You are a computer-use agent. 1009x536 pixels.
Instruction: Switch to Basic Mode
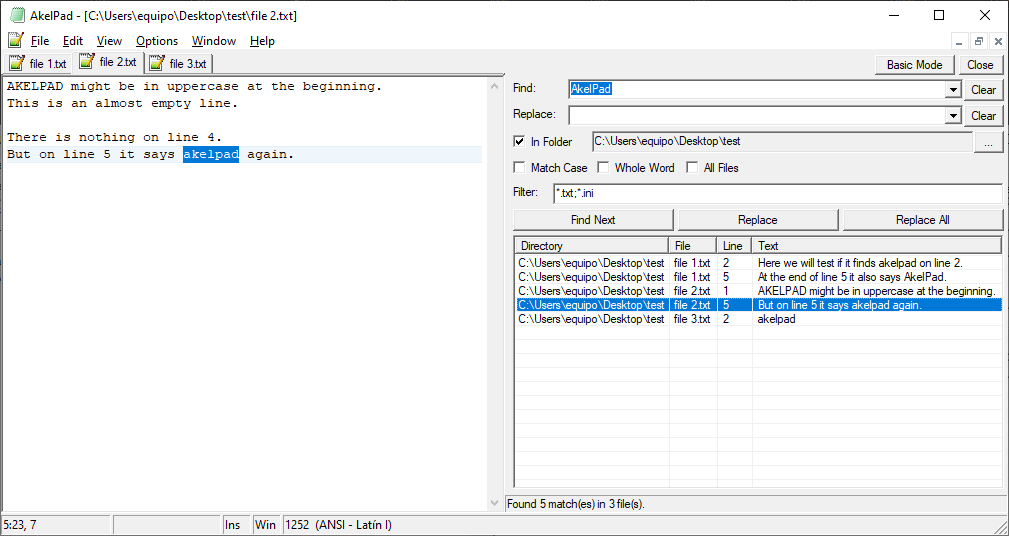pos(914,64)
